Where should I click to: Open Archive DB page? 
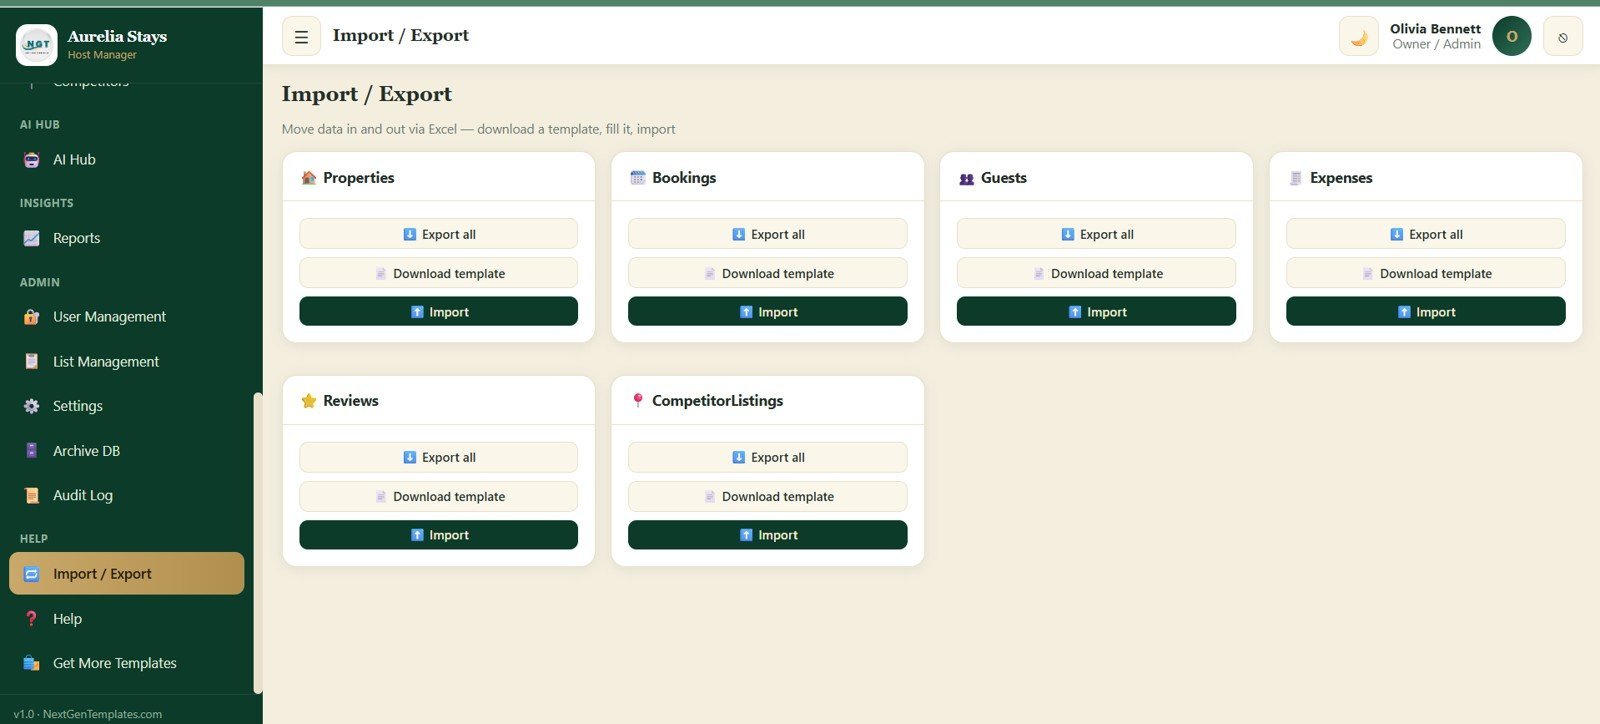(126, 451)
